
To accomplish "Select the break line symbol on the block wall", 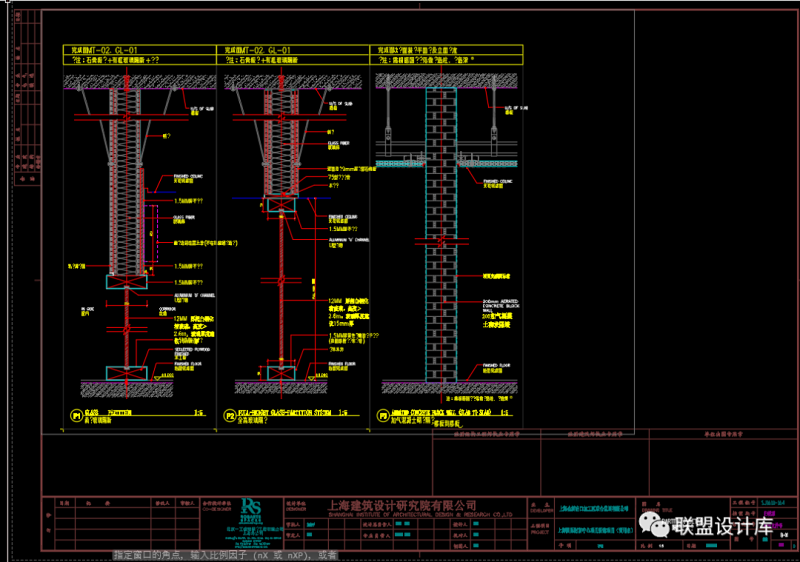I will [x=443, y=240].
